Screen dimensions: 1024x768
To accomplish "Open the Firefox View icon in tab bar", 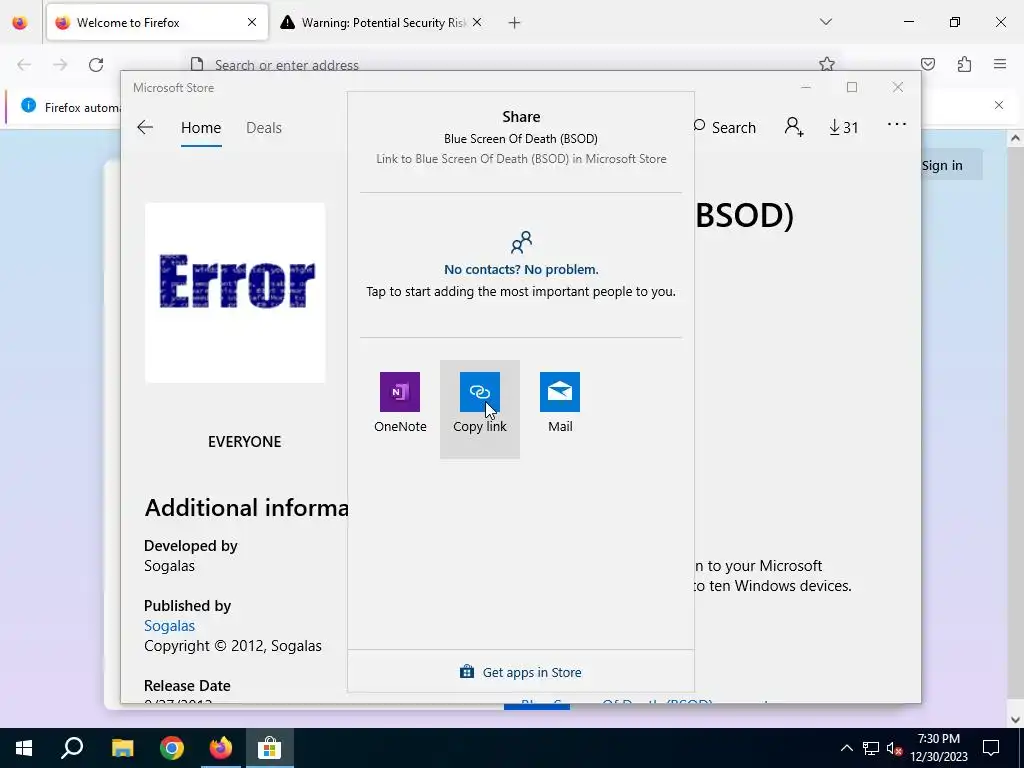I will point(20,23).
